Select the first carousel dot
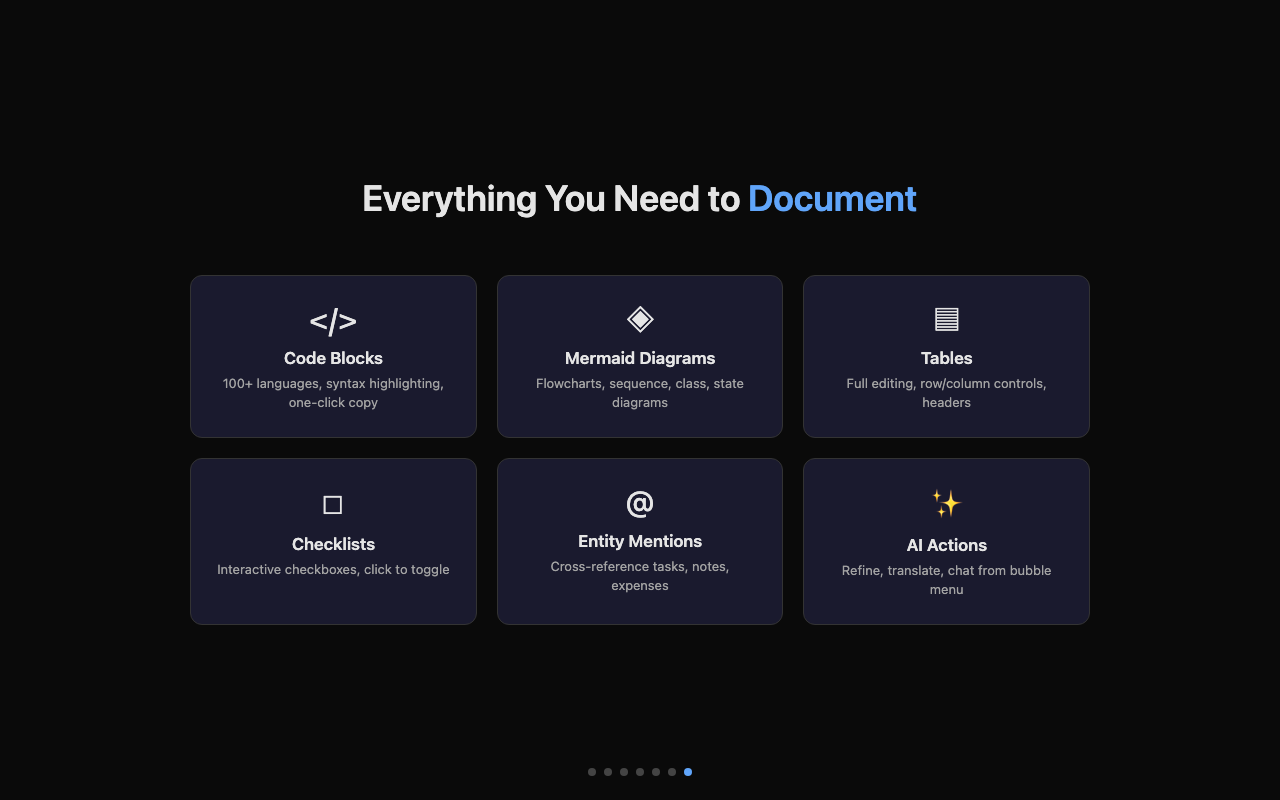 [x=591, y=771]
